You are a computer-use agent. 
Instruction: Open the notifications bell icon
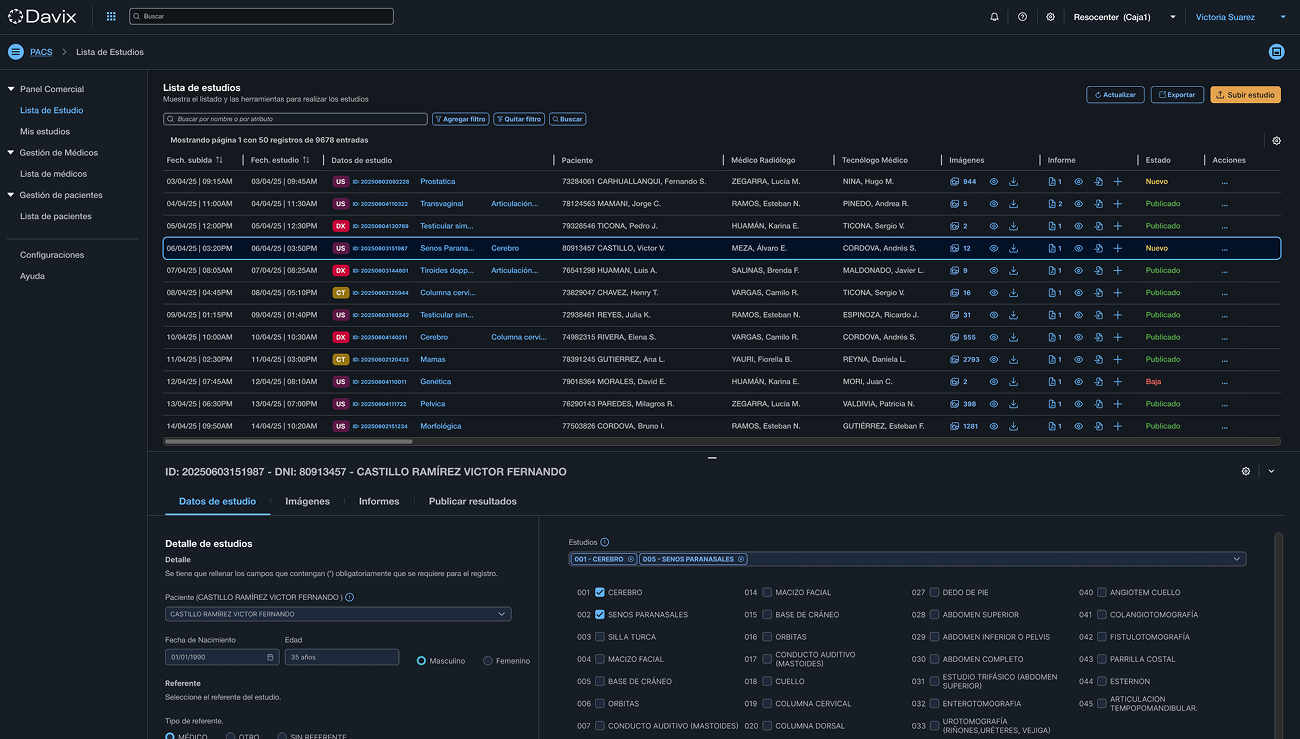[x=994, y=17]
